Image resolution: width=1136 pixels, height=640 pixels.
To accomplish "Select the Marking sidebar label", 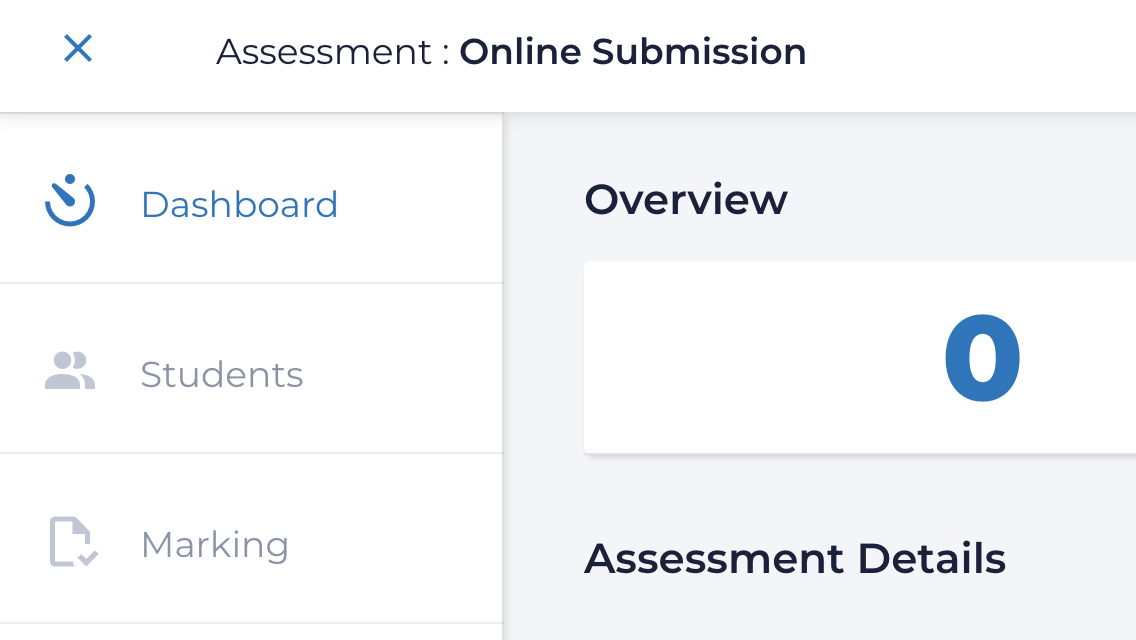I will coord(214,545).
